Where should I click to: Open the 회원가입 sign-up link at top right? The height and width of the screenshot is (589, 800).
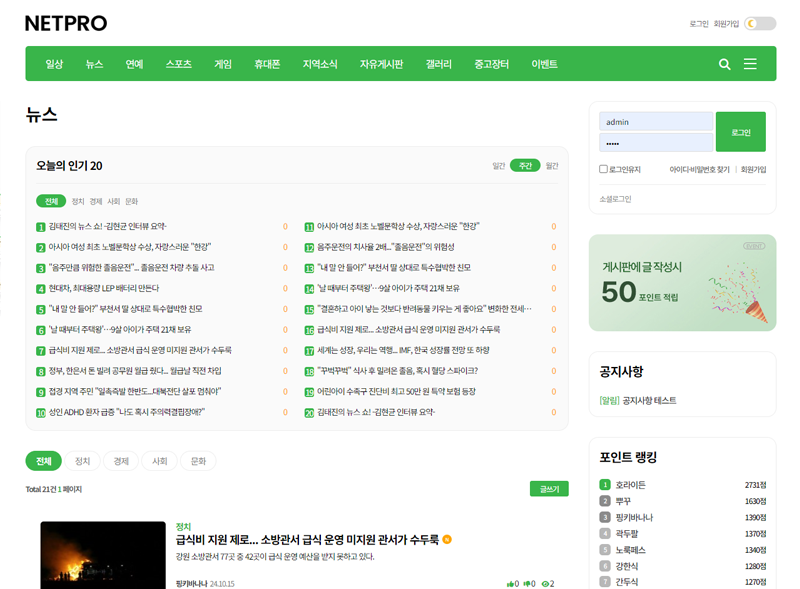[x=725, y=22]
